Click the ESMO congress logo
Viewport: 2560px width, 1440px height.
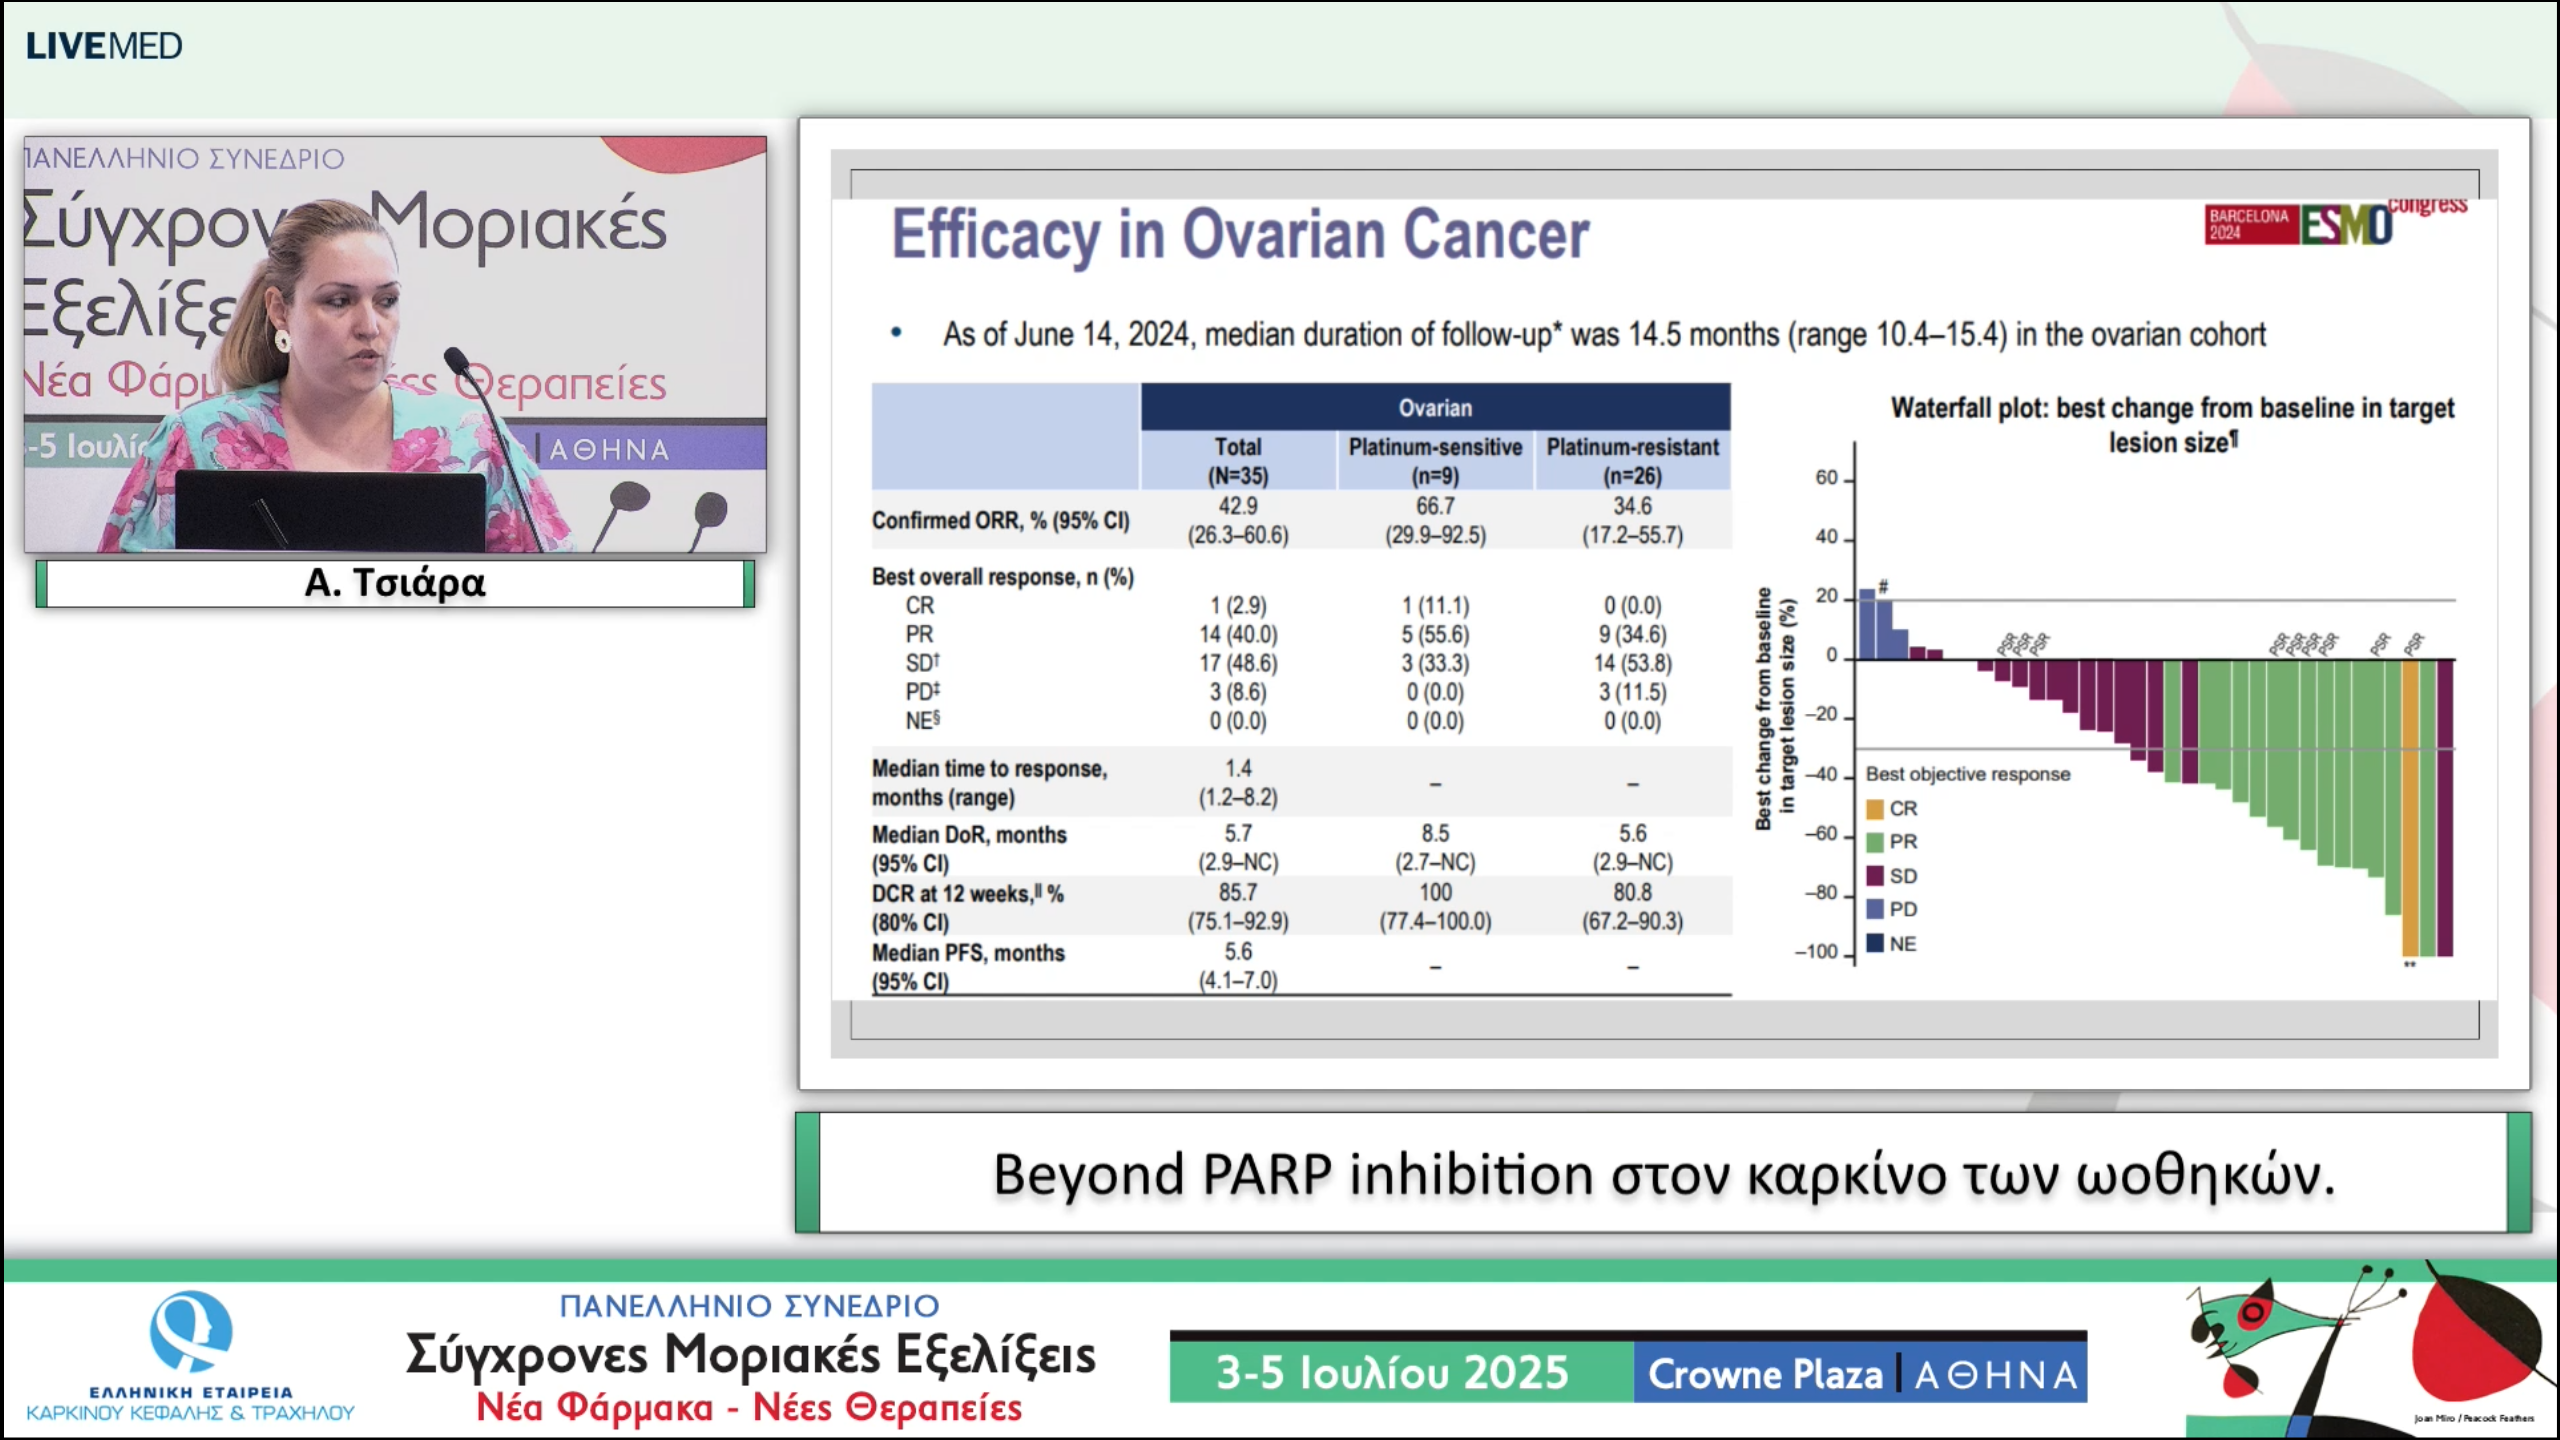pyautogui.click(x=2346, y=224)
